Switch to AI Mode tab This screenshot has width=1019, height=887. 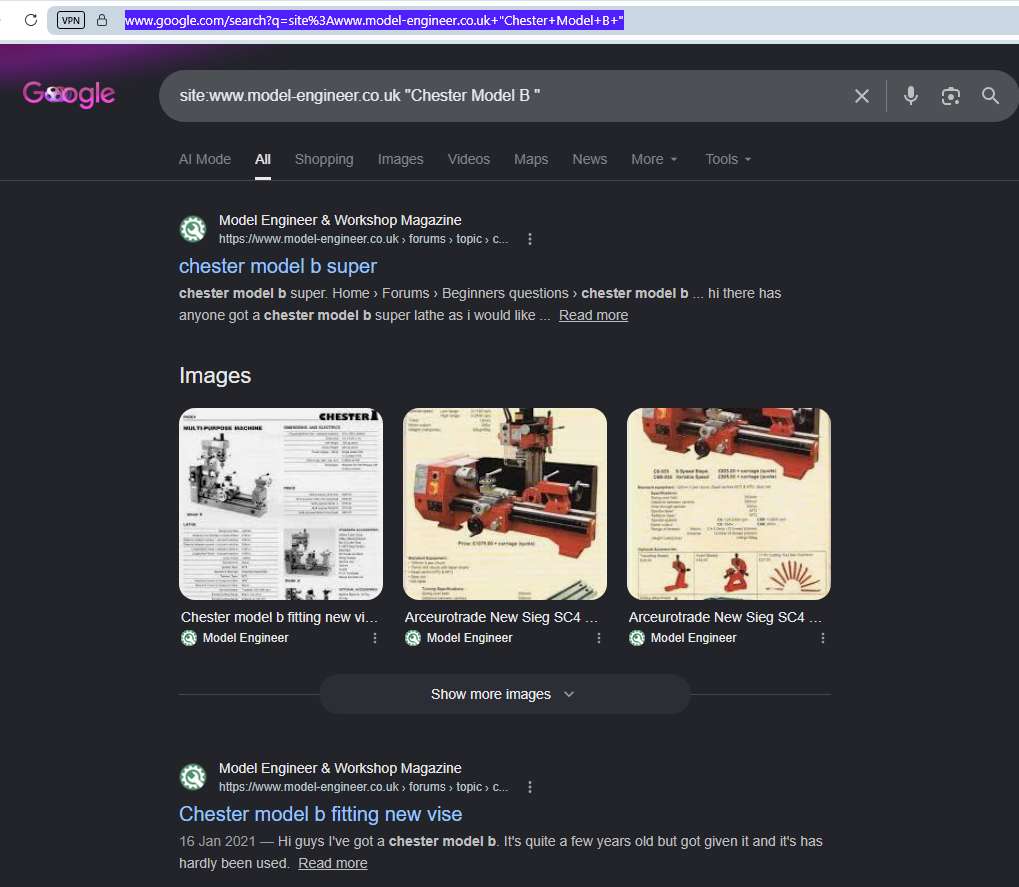pyautogui.click(x=205, y=159)
